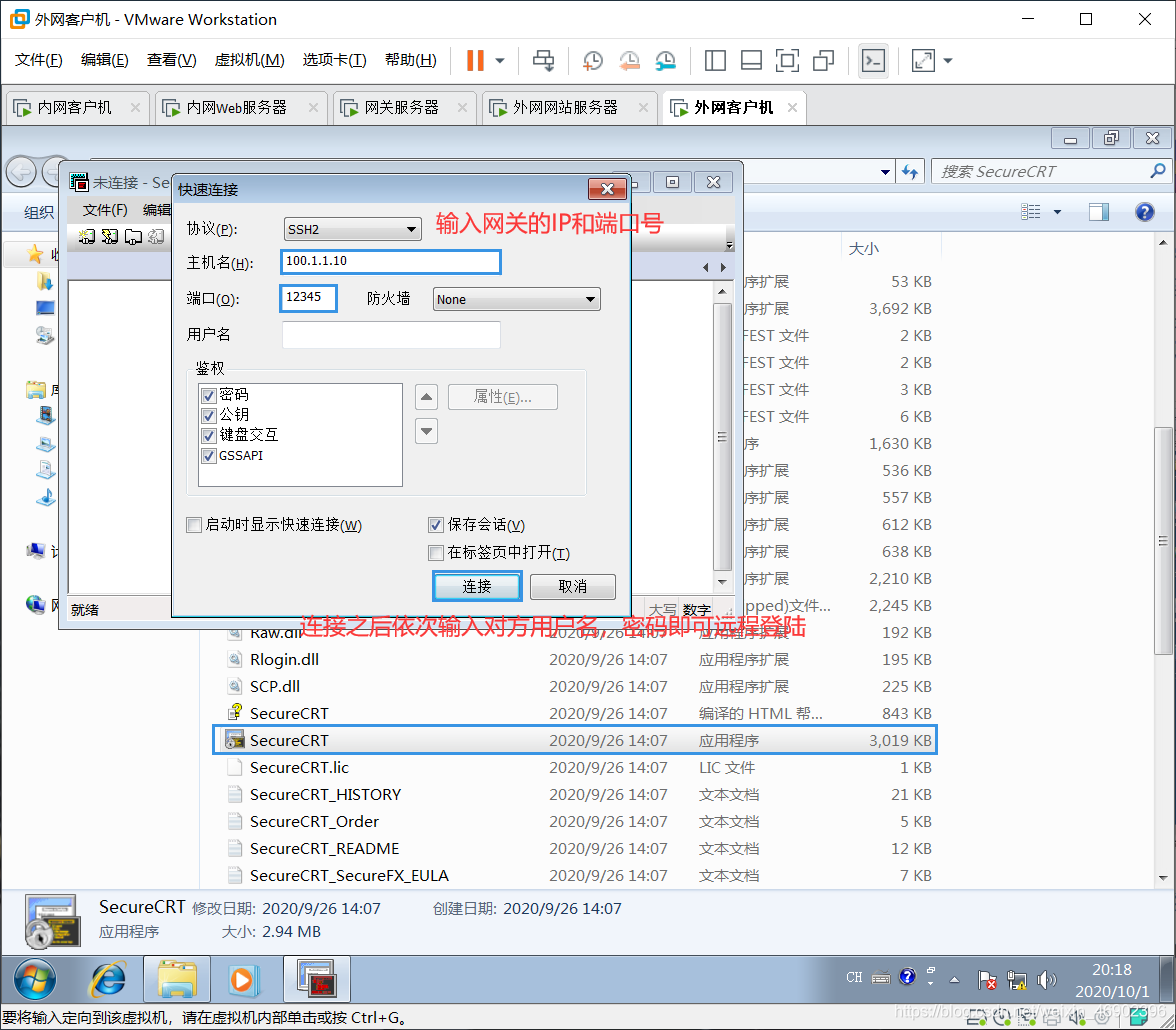This screenshot has height=1030, width=1176.
Task: Uncheck the 保存会话 checkbox
Action: pyautogui.click(x=436, y=524)
